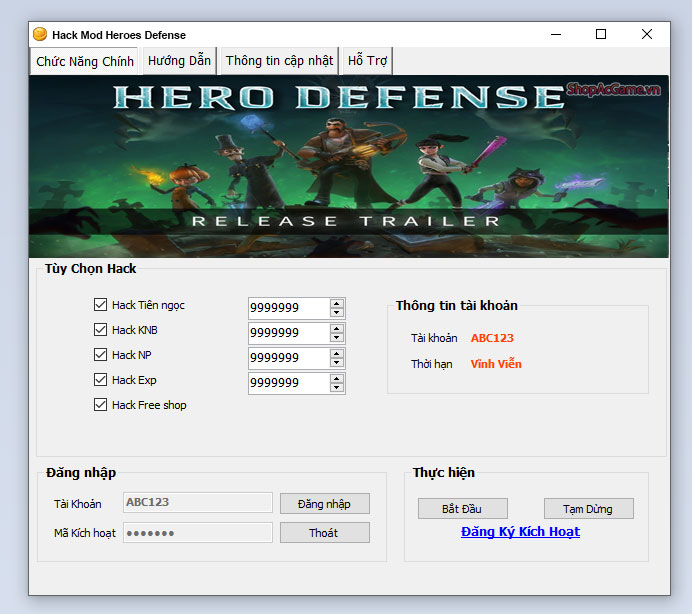Increase Hack KNB value with up arrow
This screenshot has width=693, height=616.
pyautogui.click(x=337, y=329)
